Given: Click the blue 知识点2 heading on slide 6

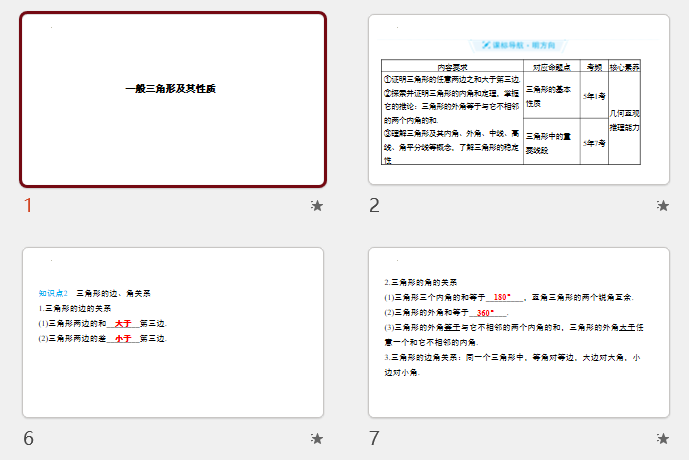Looking at the screenshot, I should pos(52,294).
